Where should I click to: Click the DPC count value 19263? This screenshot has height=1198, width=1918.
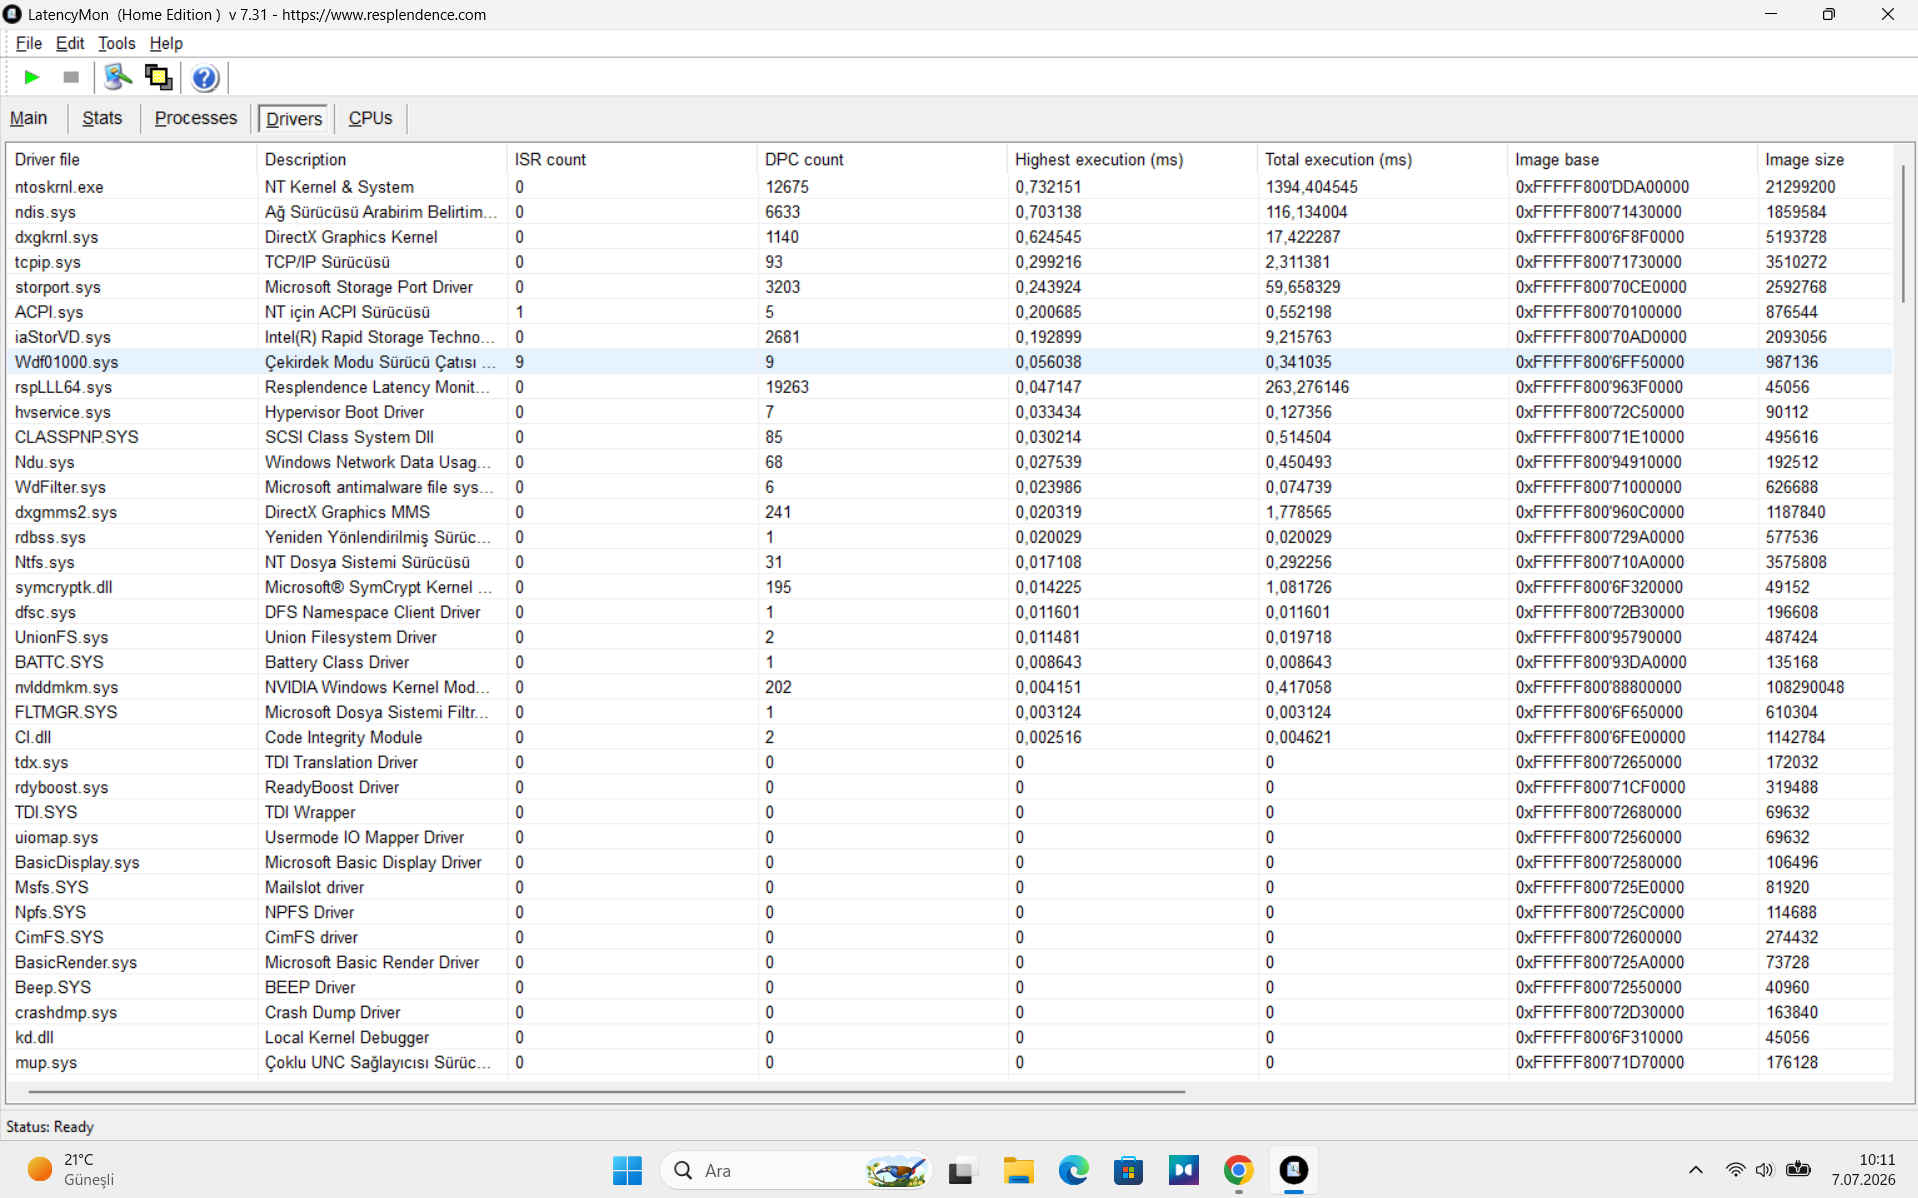(x=787, y=387)
